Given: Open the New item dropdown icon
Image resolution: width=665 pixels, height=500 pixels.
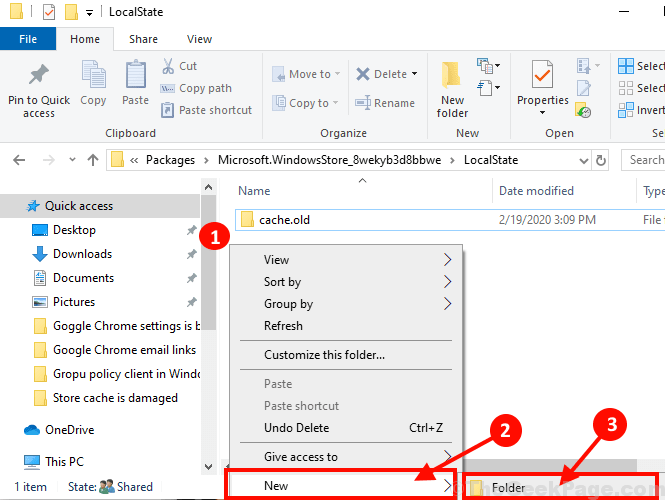Looking at the screenshot, I should [489, 66].
